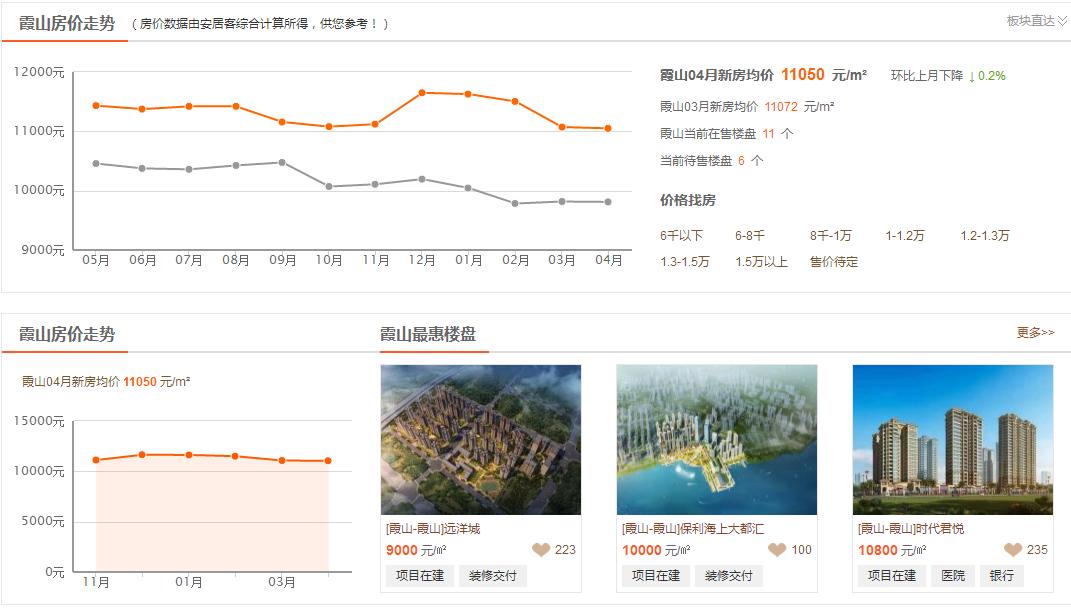1071x611 pixels.
Task: Select the 1-1.2万 price range
Action: [905, 234]
